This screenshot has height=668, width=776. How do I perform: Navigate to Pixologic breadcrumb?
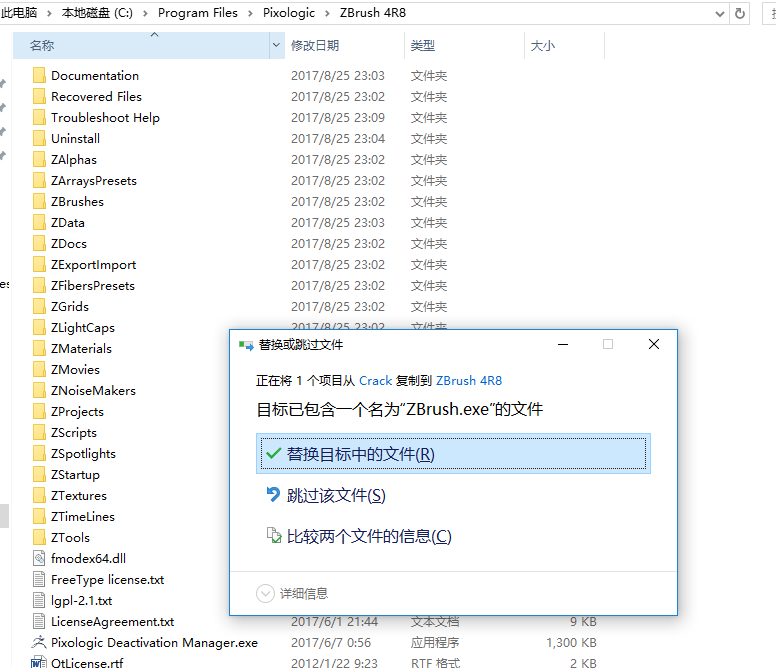(289, 13)
